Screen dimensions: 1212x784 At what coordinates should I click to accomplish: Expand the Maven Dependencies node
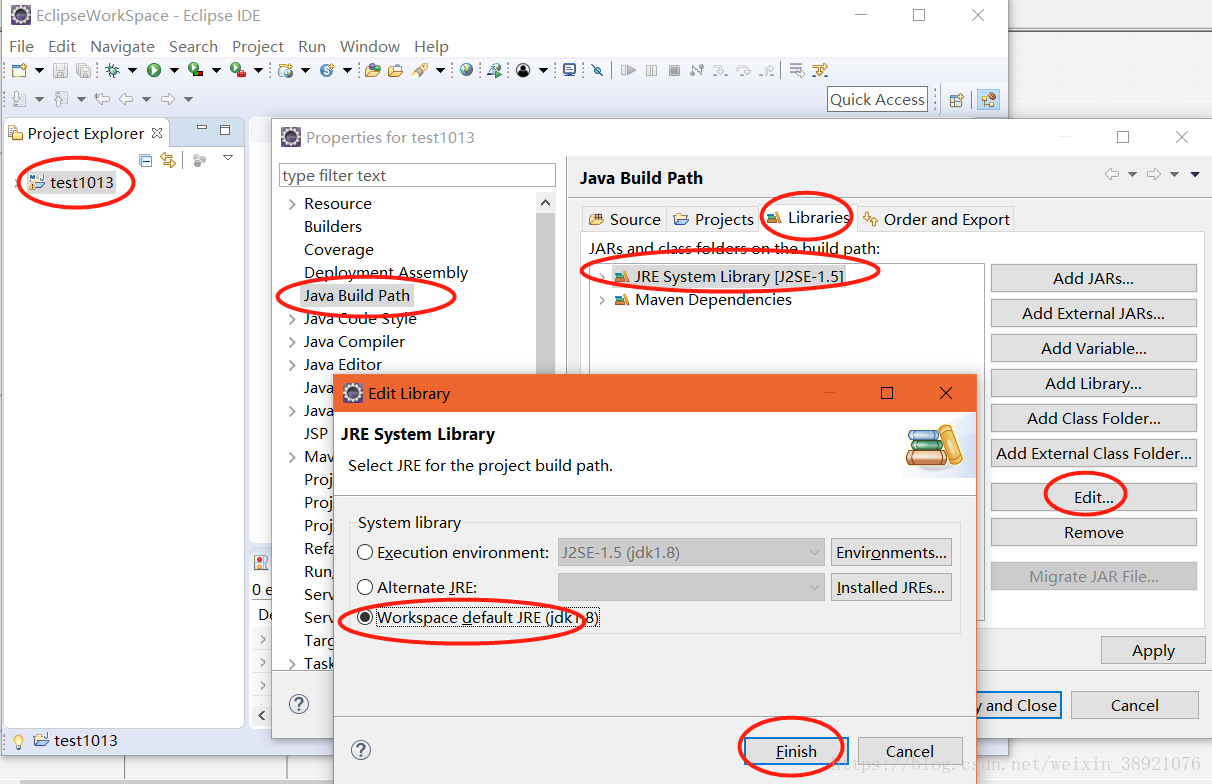coord(601,300)
